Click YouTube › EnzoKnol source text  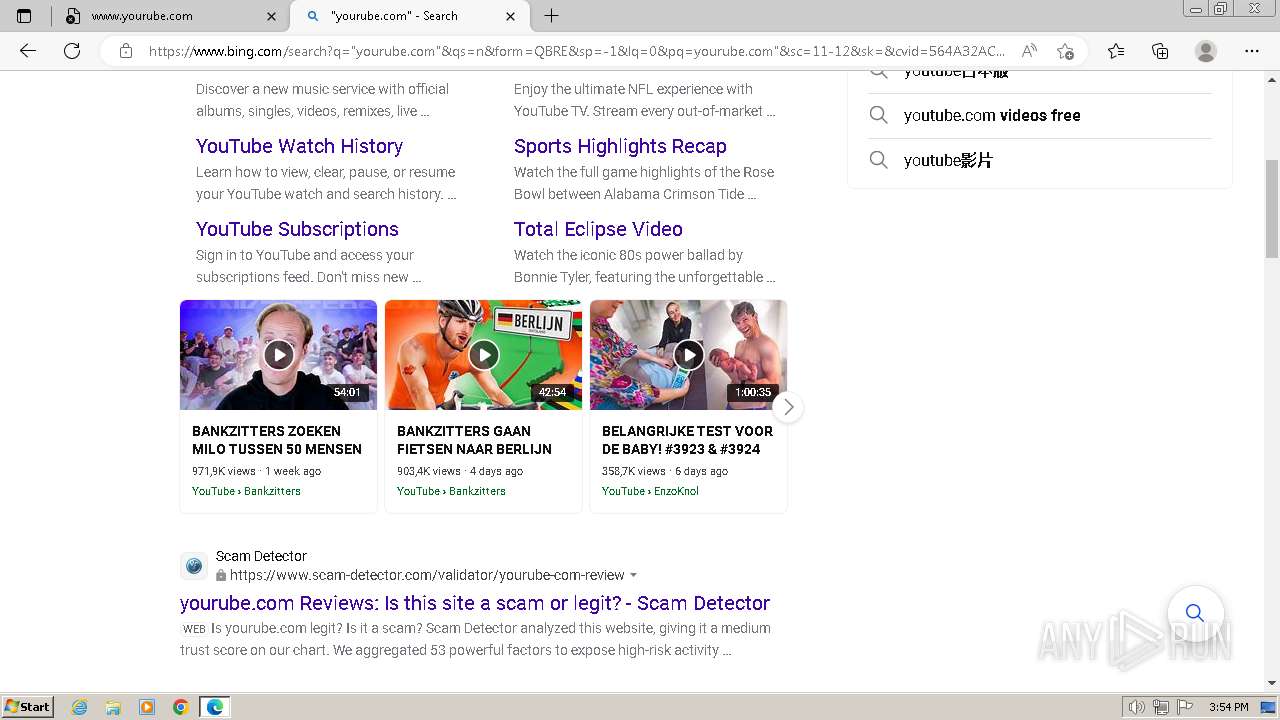point(650,491)
